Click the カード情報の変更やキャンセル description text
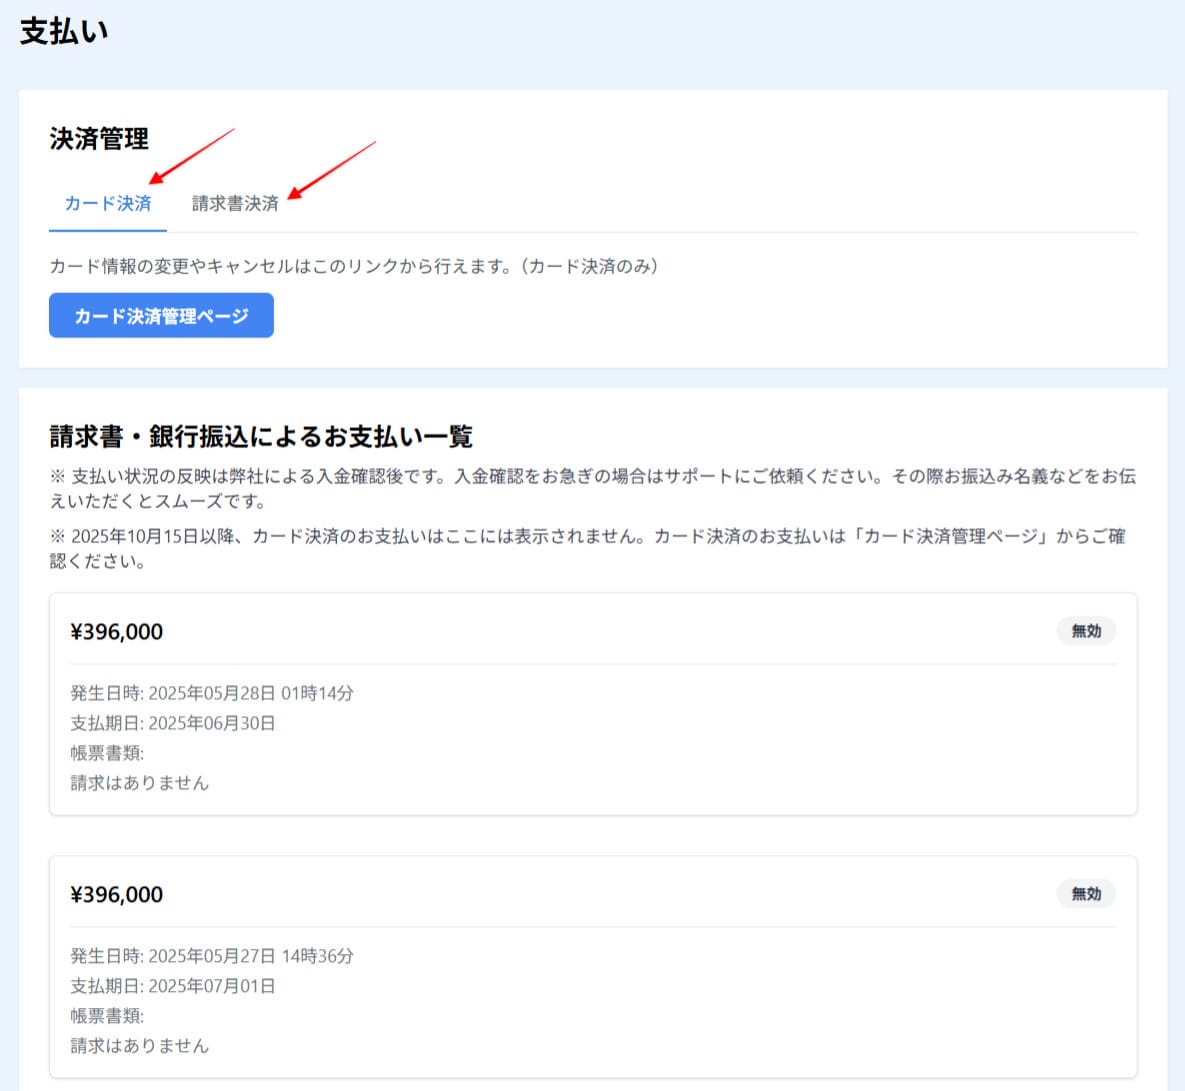This screenshot has height=1091, width=1185. (x=354, y=266)
